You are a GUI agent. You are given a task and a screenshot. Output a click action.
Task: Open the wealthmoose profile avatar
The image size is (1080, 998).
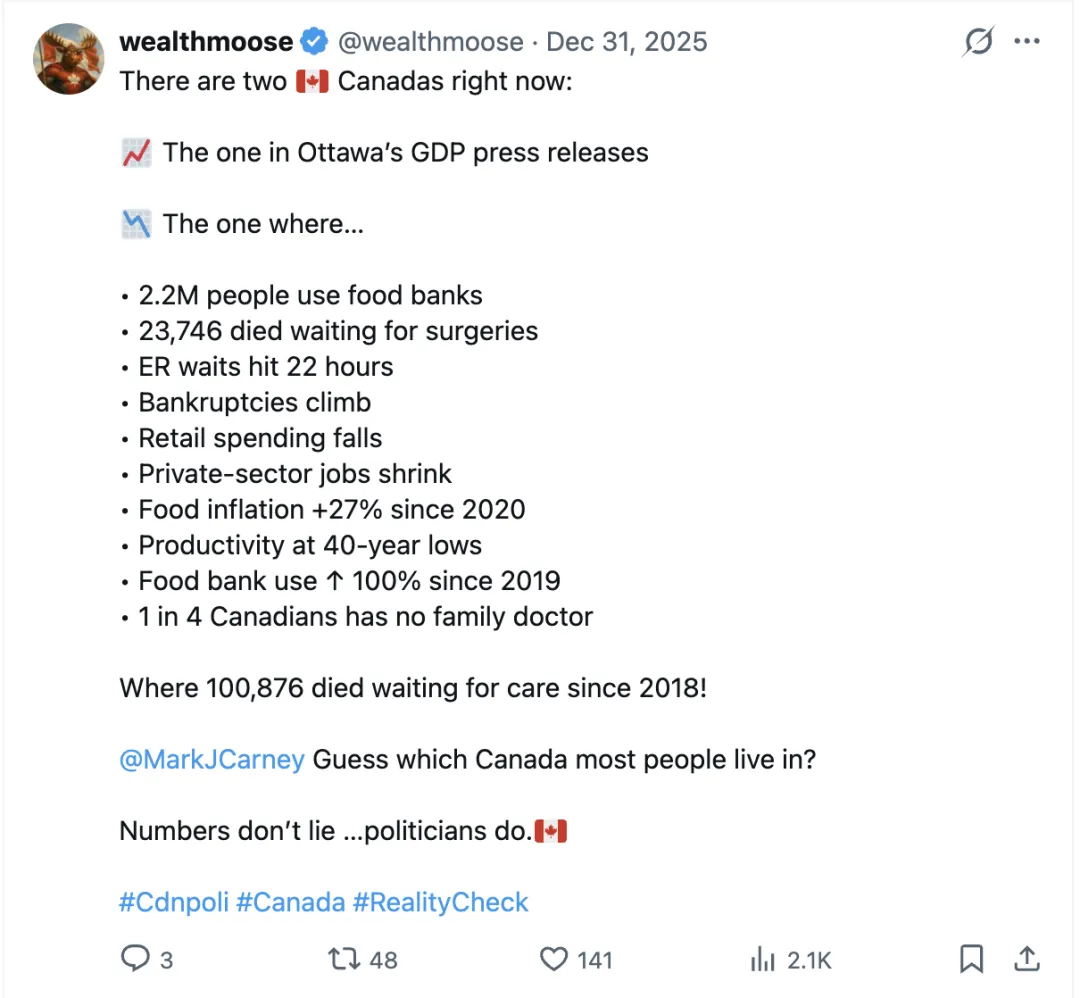[70, 60]
